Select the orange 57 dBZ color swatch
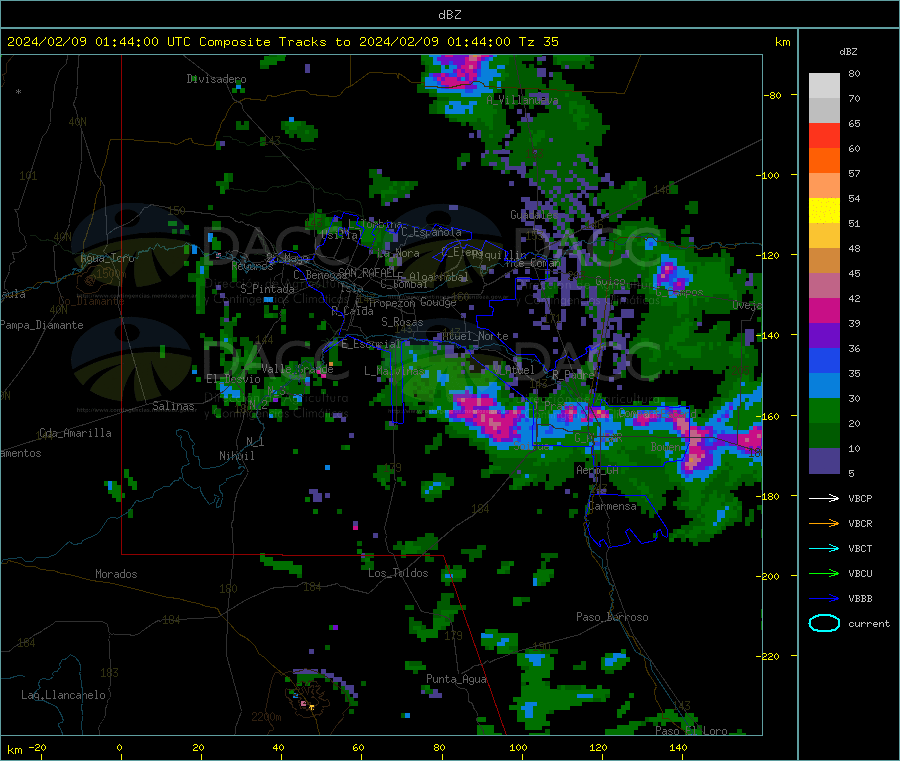Viewport: 900px width, 761px height. [x=824, y=161]
